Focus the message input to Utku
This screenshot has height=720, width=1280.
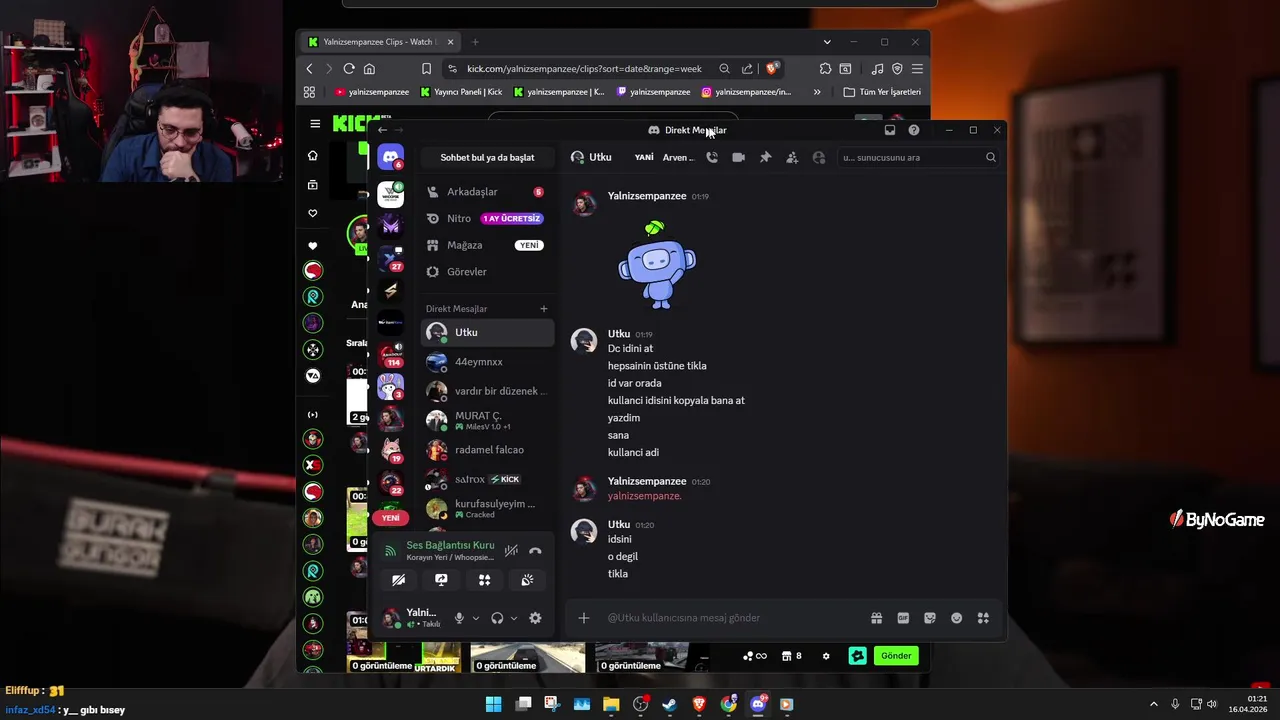(733, 618)
